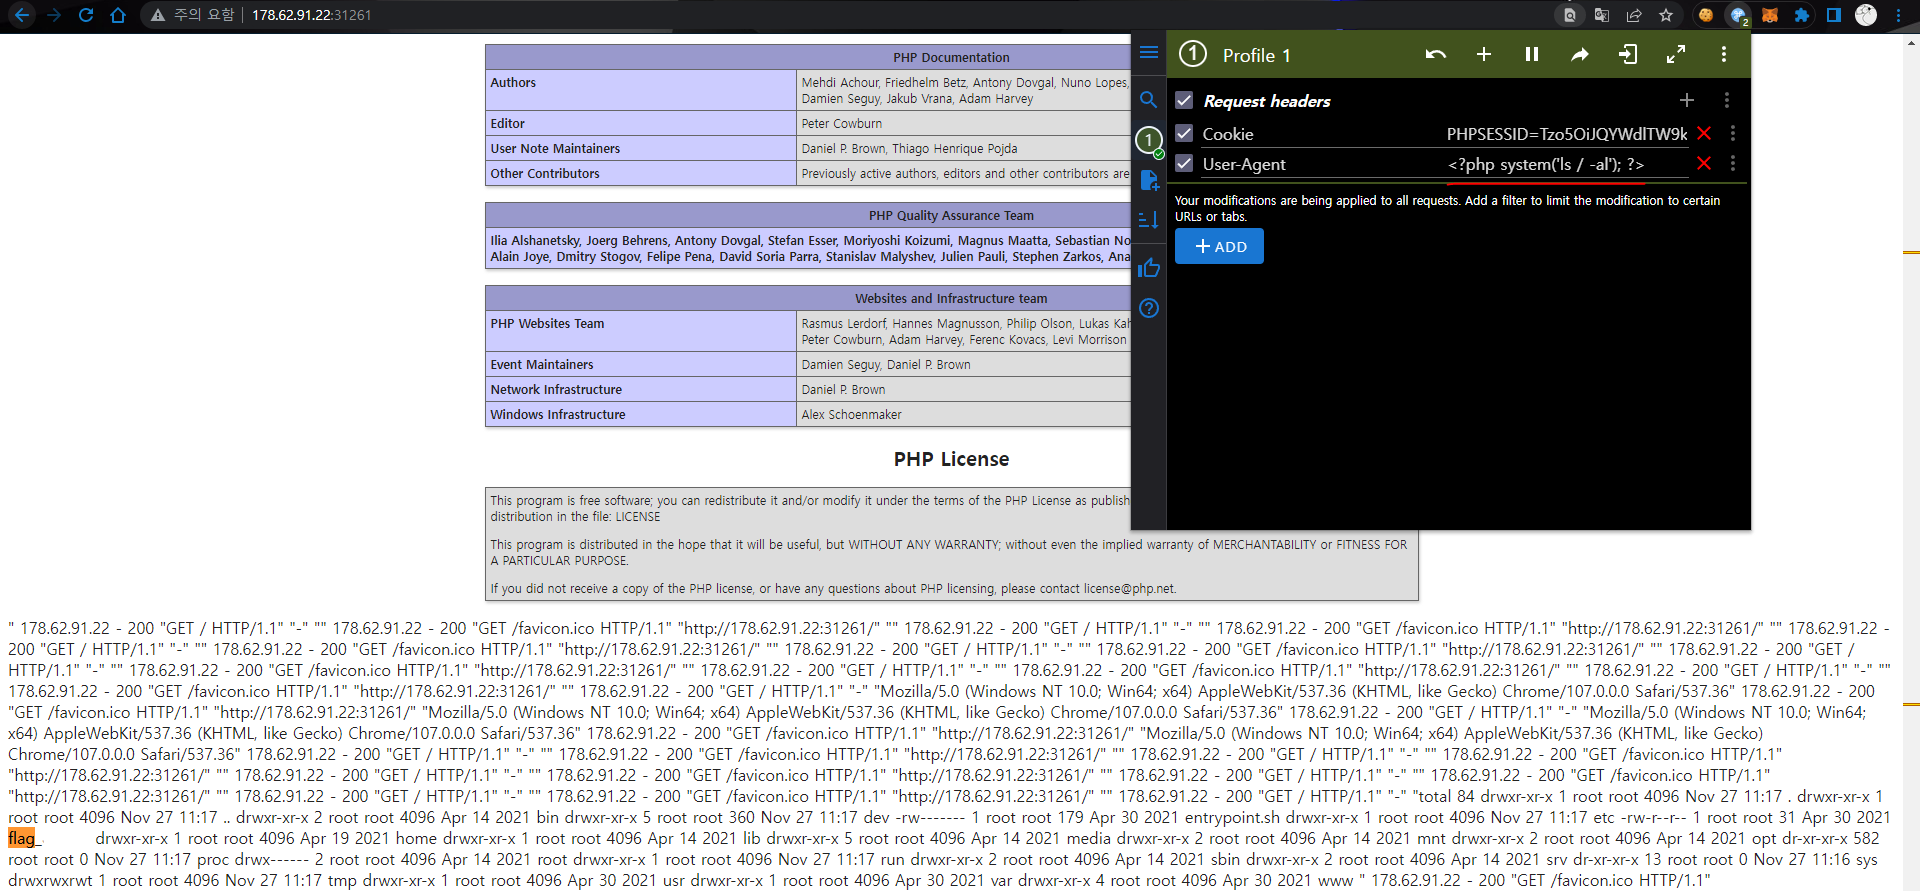Screen dimensions: 1920x891
Task: Share profile using the forward arrow icon
Action: click(x=1580, y=54)
